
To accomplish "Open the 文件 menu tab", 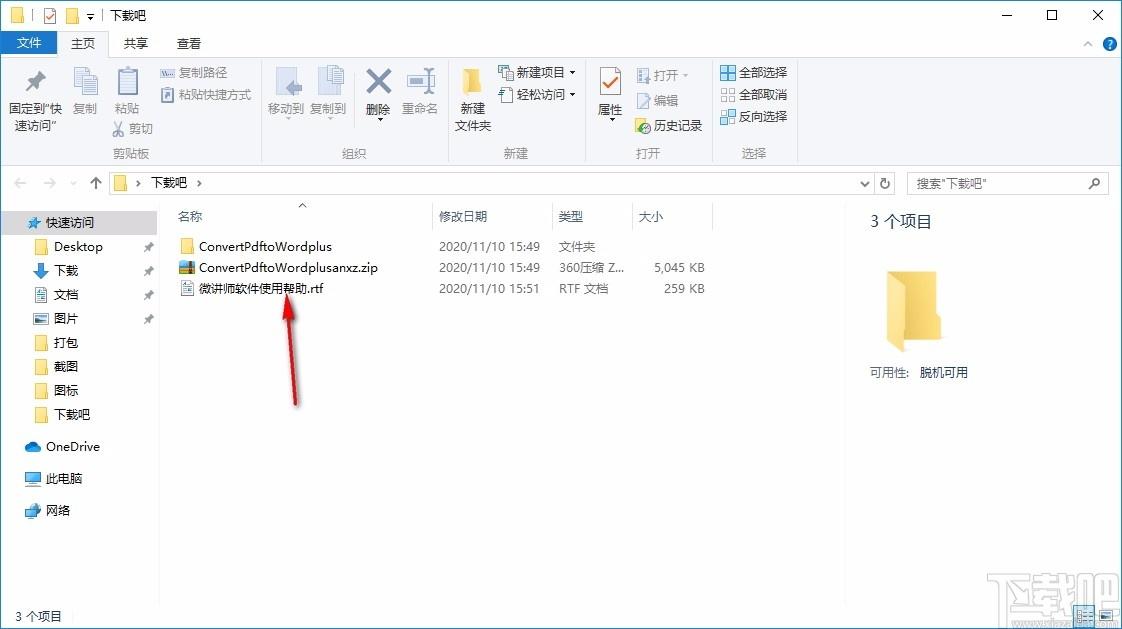I will [x=29, y=44].
